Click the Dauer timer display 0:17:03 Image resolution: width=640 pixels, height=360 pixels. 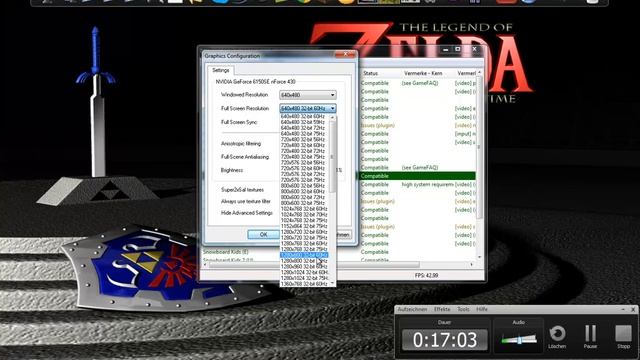click(x=444, y=340)
